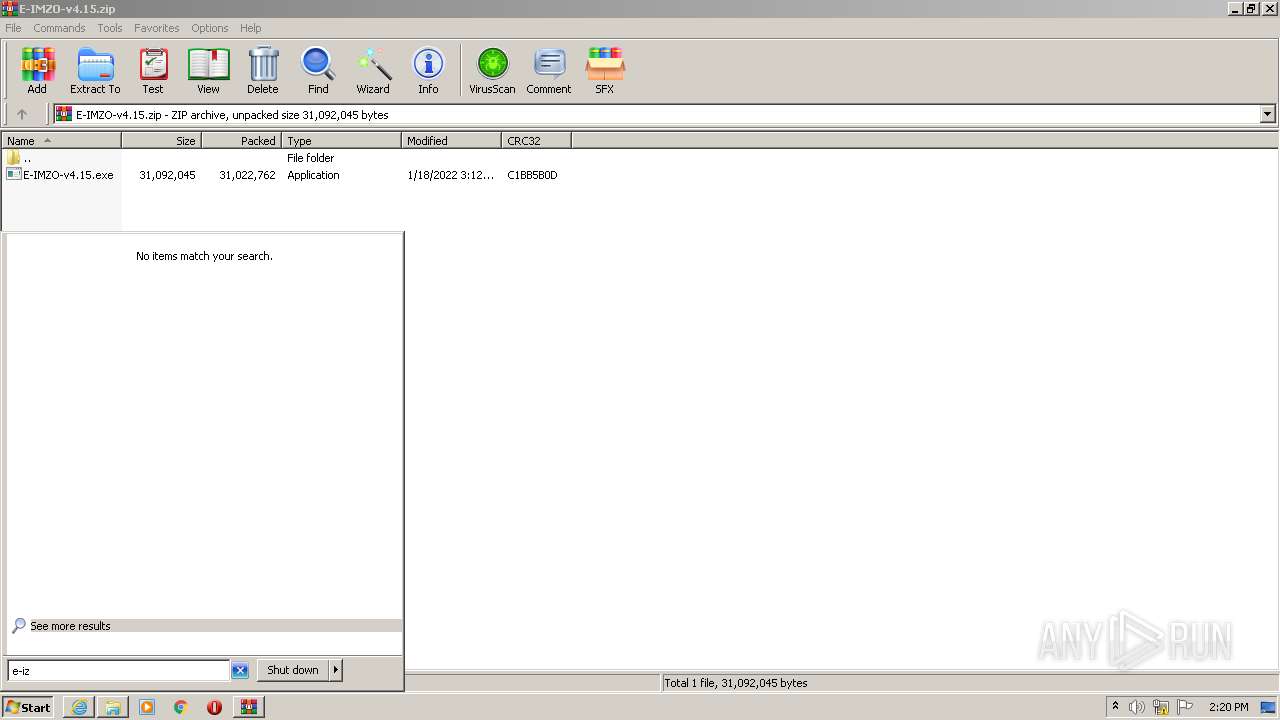
Task: Click the Start search input field
Action: 118,671
